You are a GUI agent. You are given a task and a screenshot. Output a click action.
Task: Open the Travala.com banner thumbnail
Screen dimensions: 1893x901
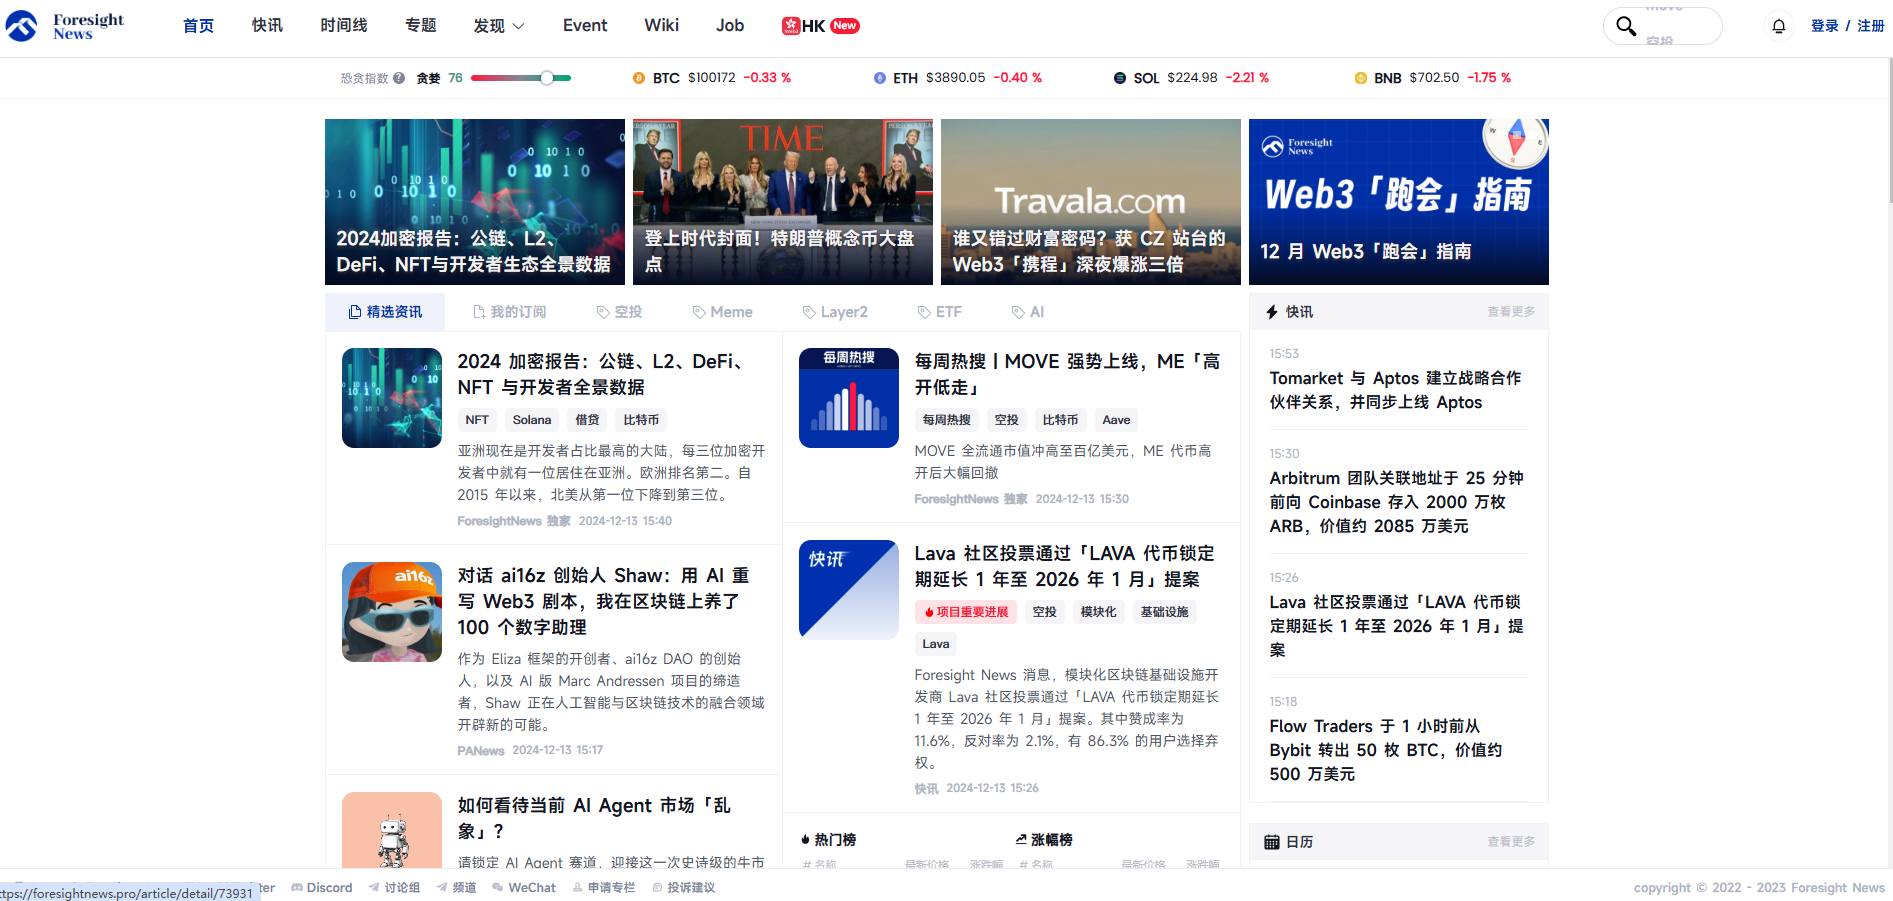pos(1090,202)
